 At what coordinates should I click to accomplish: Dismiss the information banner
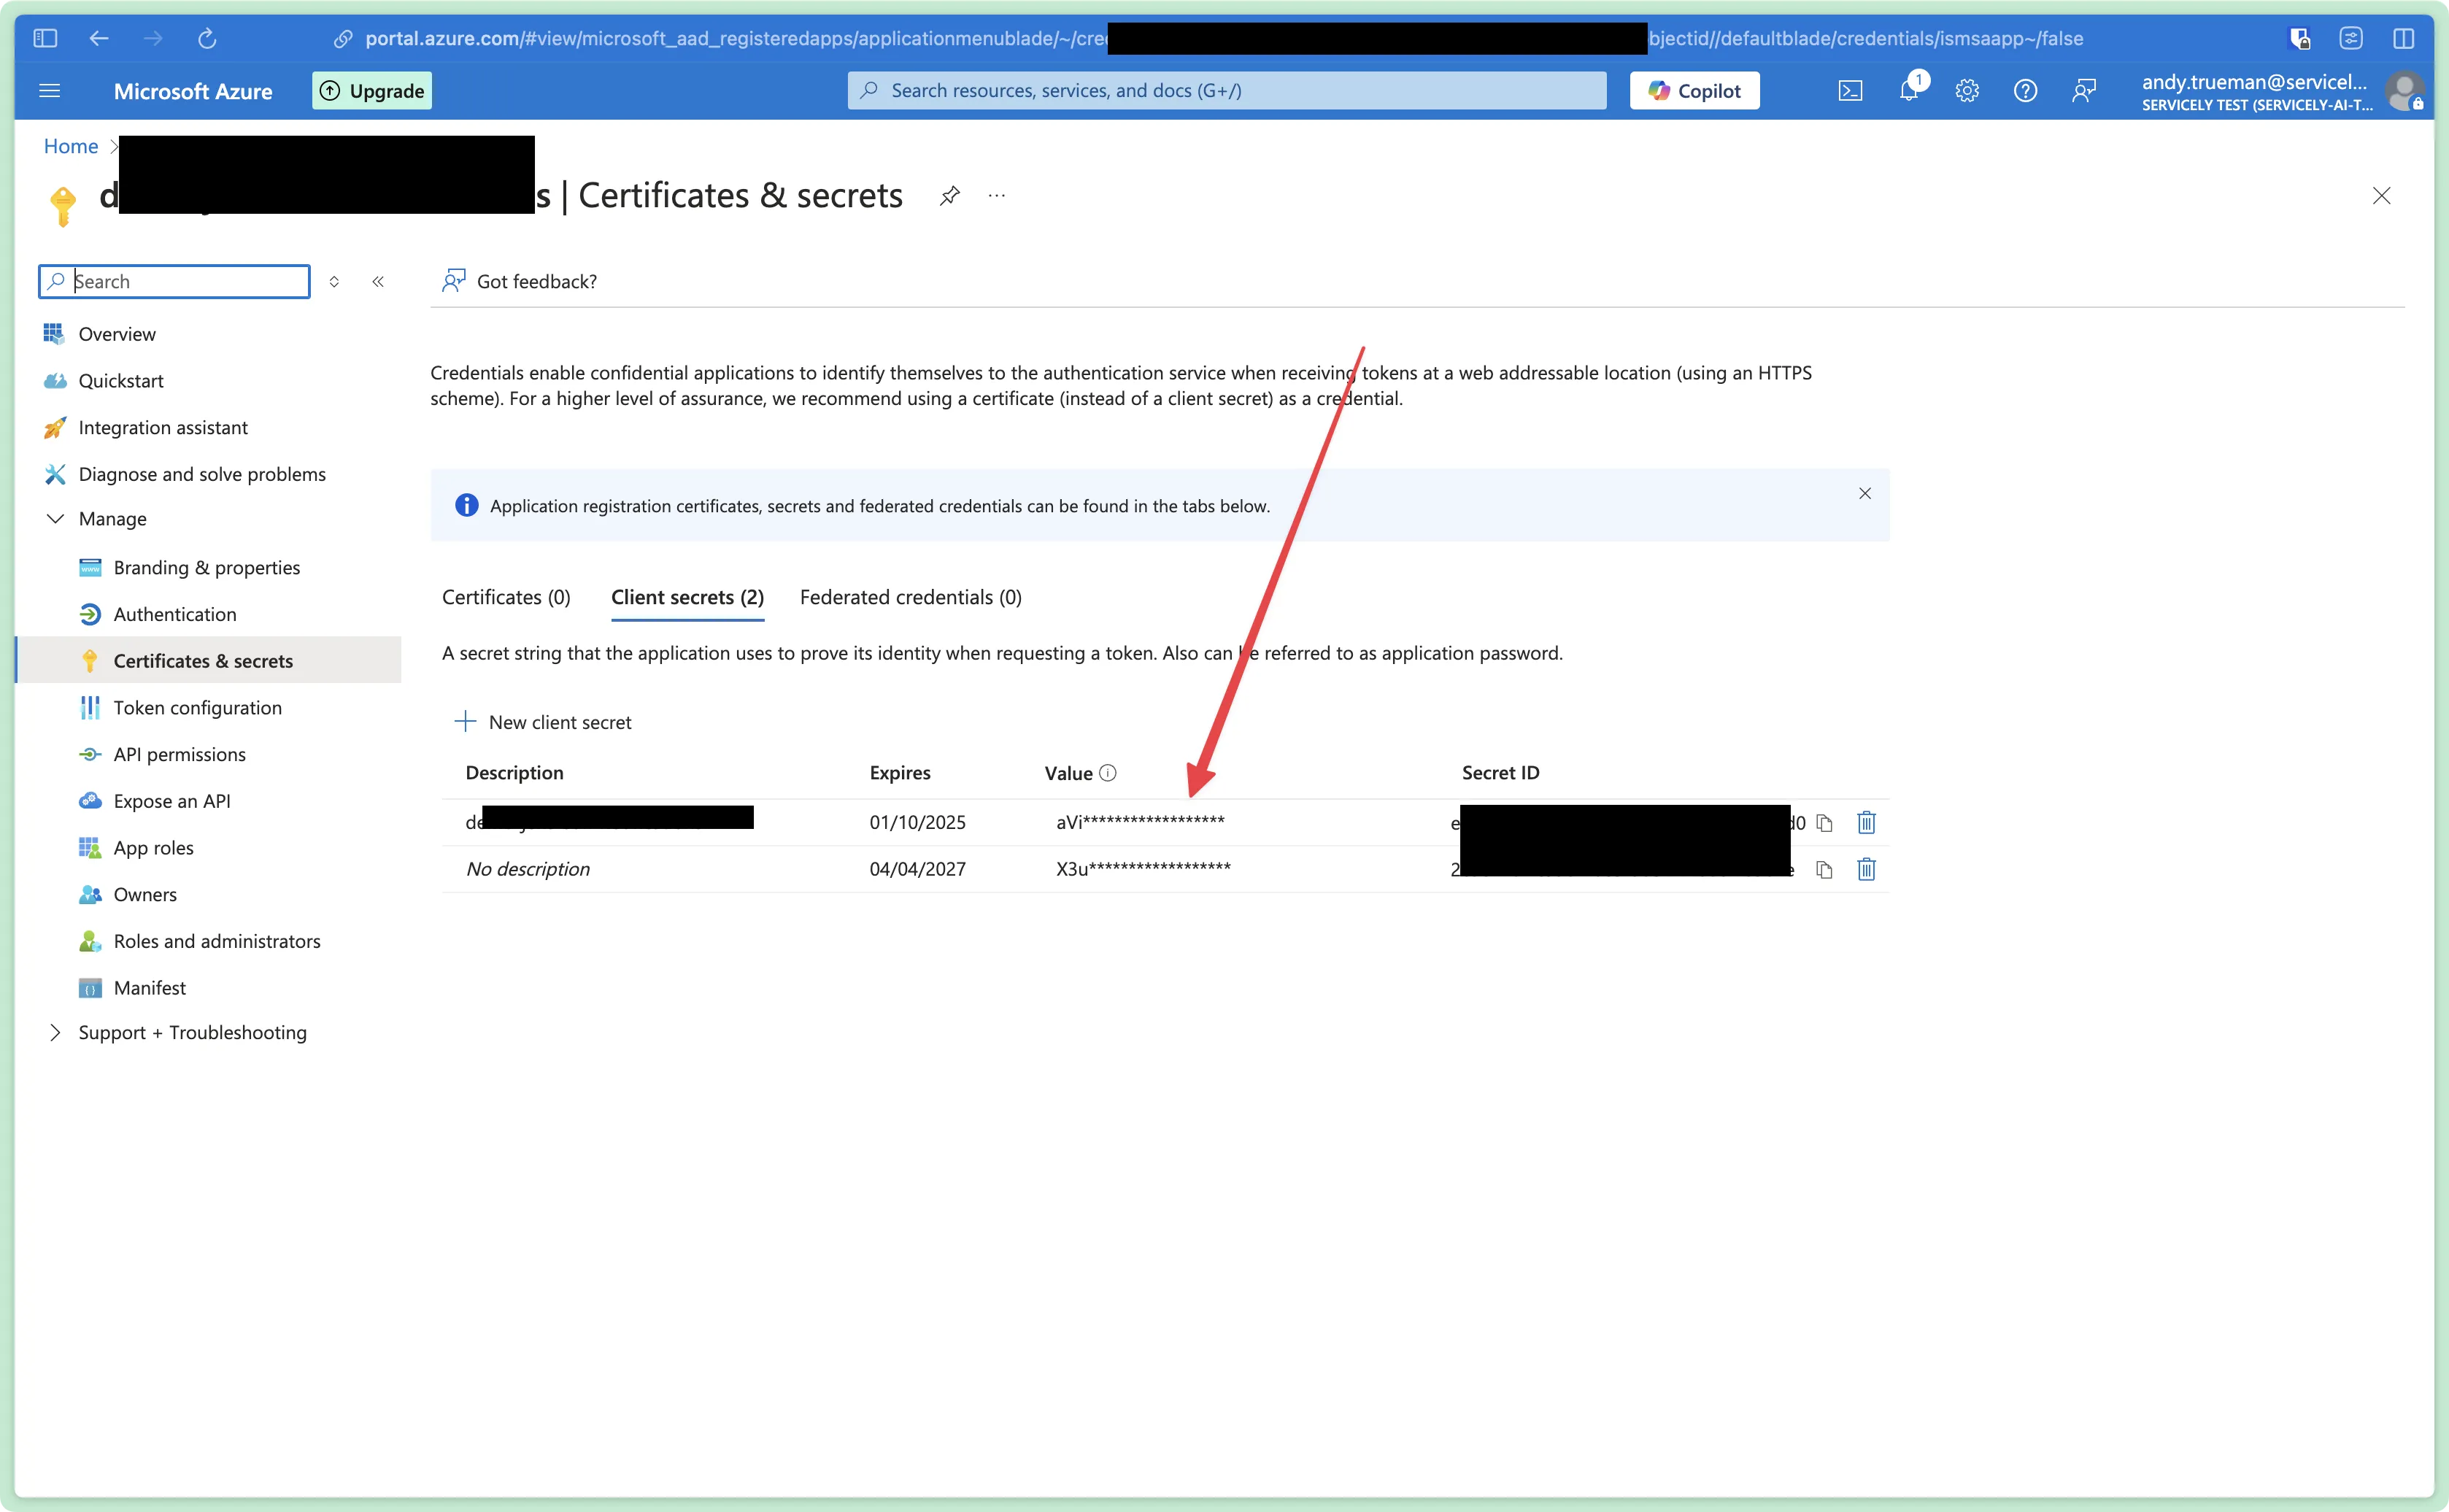coord(1865,494)
